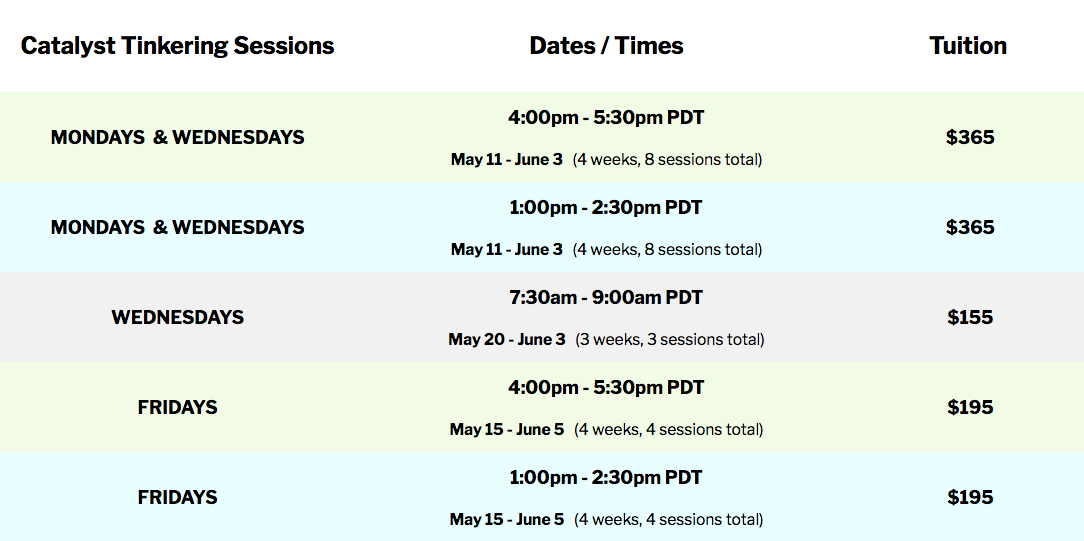
Task: Click the $195 price in bottom row
Action: pyautogui.click(x=970, y=497)
